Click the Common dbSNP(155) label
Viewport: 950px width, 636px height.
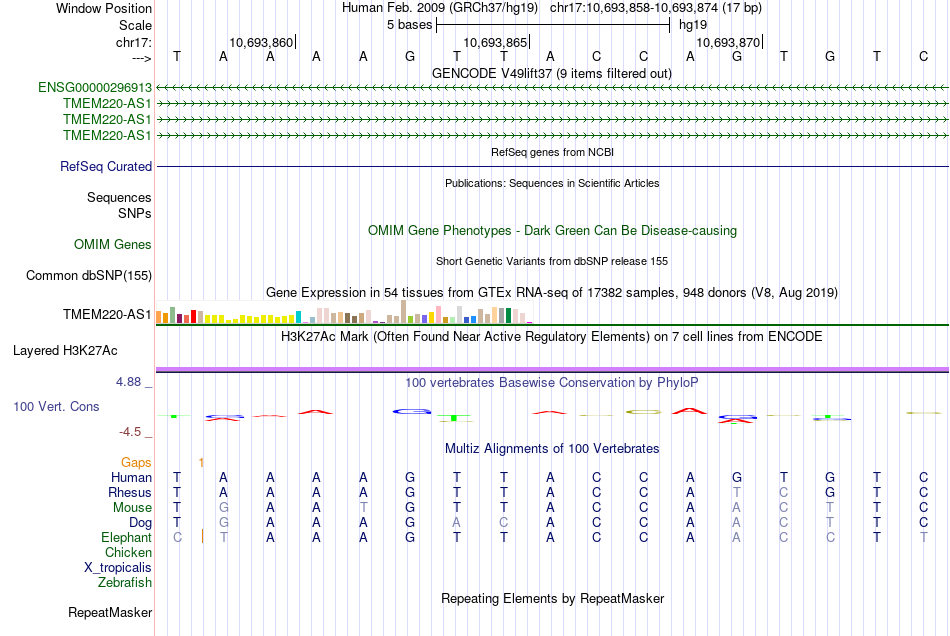tap(88, 276)
